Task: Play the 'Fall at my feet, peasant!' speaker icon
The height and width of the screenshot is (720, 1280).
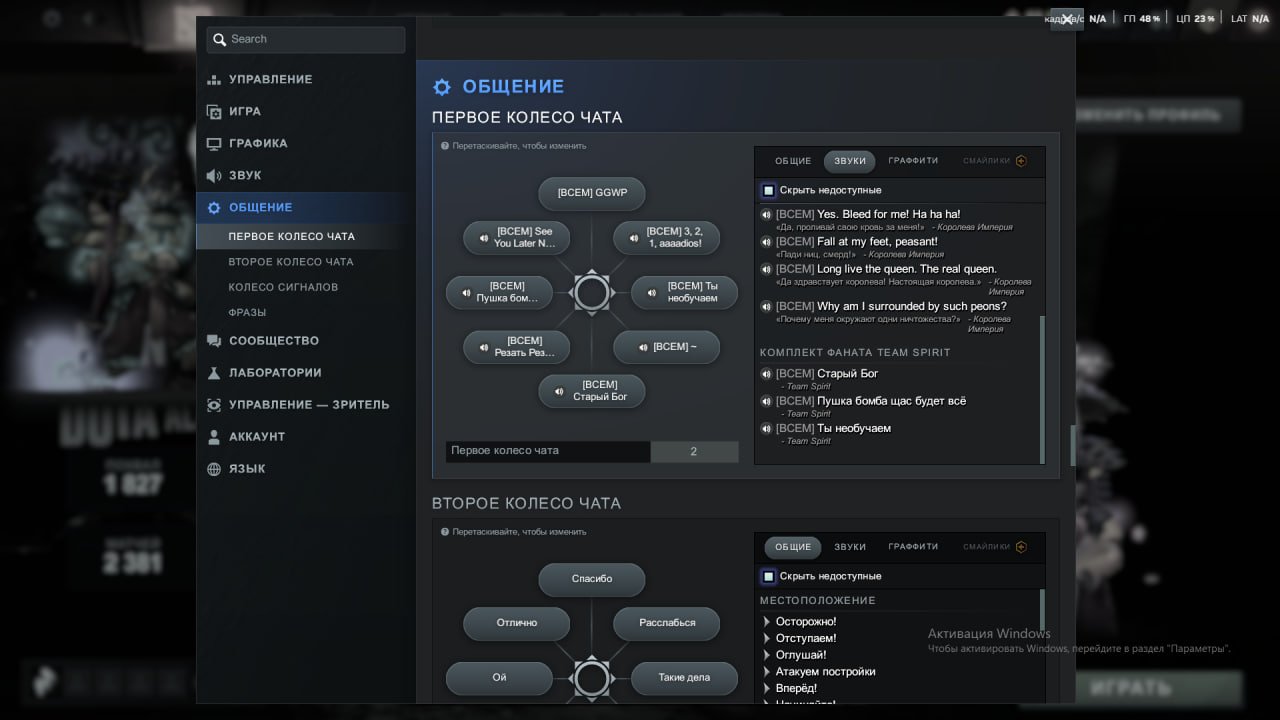Action: pyautogui.click(x=767, y=242)
